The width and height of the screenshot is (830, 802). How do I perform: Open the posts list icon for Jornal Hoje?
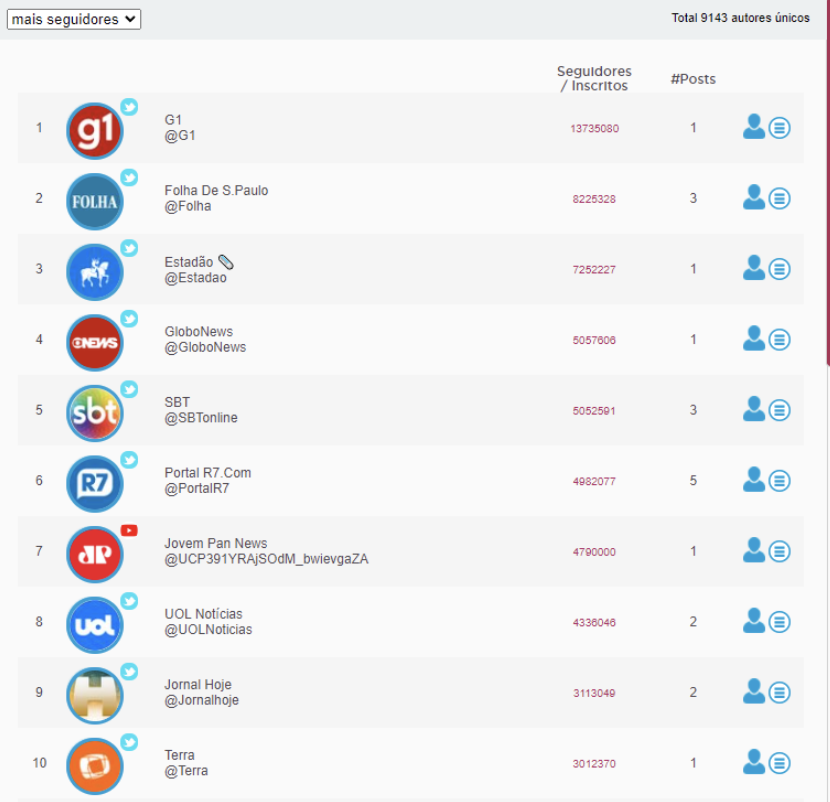(x=780, y=692)
